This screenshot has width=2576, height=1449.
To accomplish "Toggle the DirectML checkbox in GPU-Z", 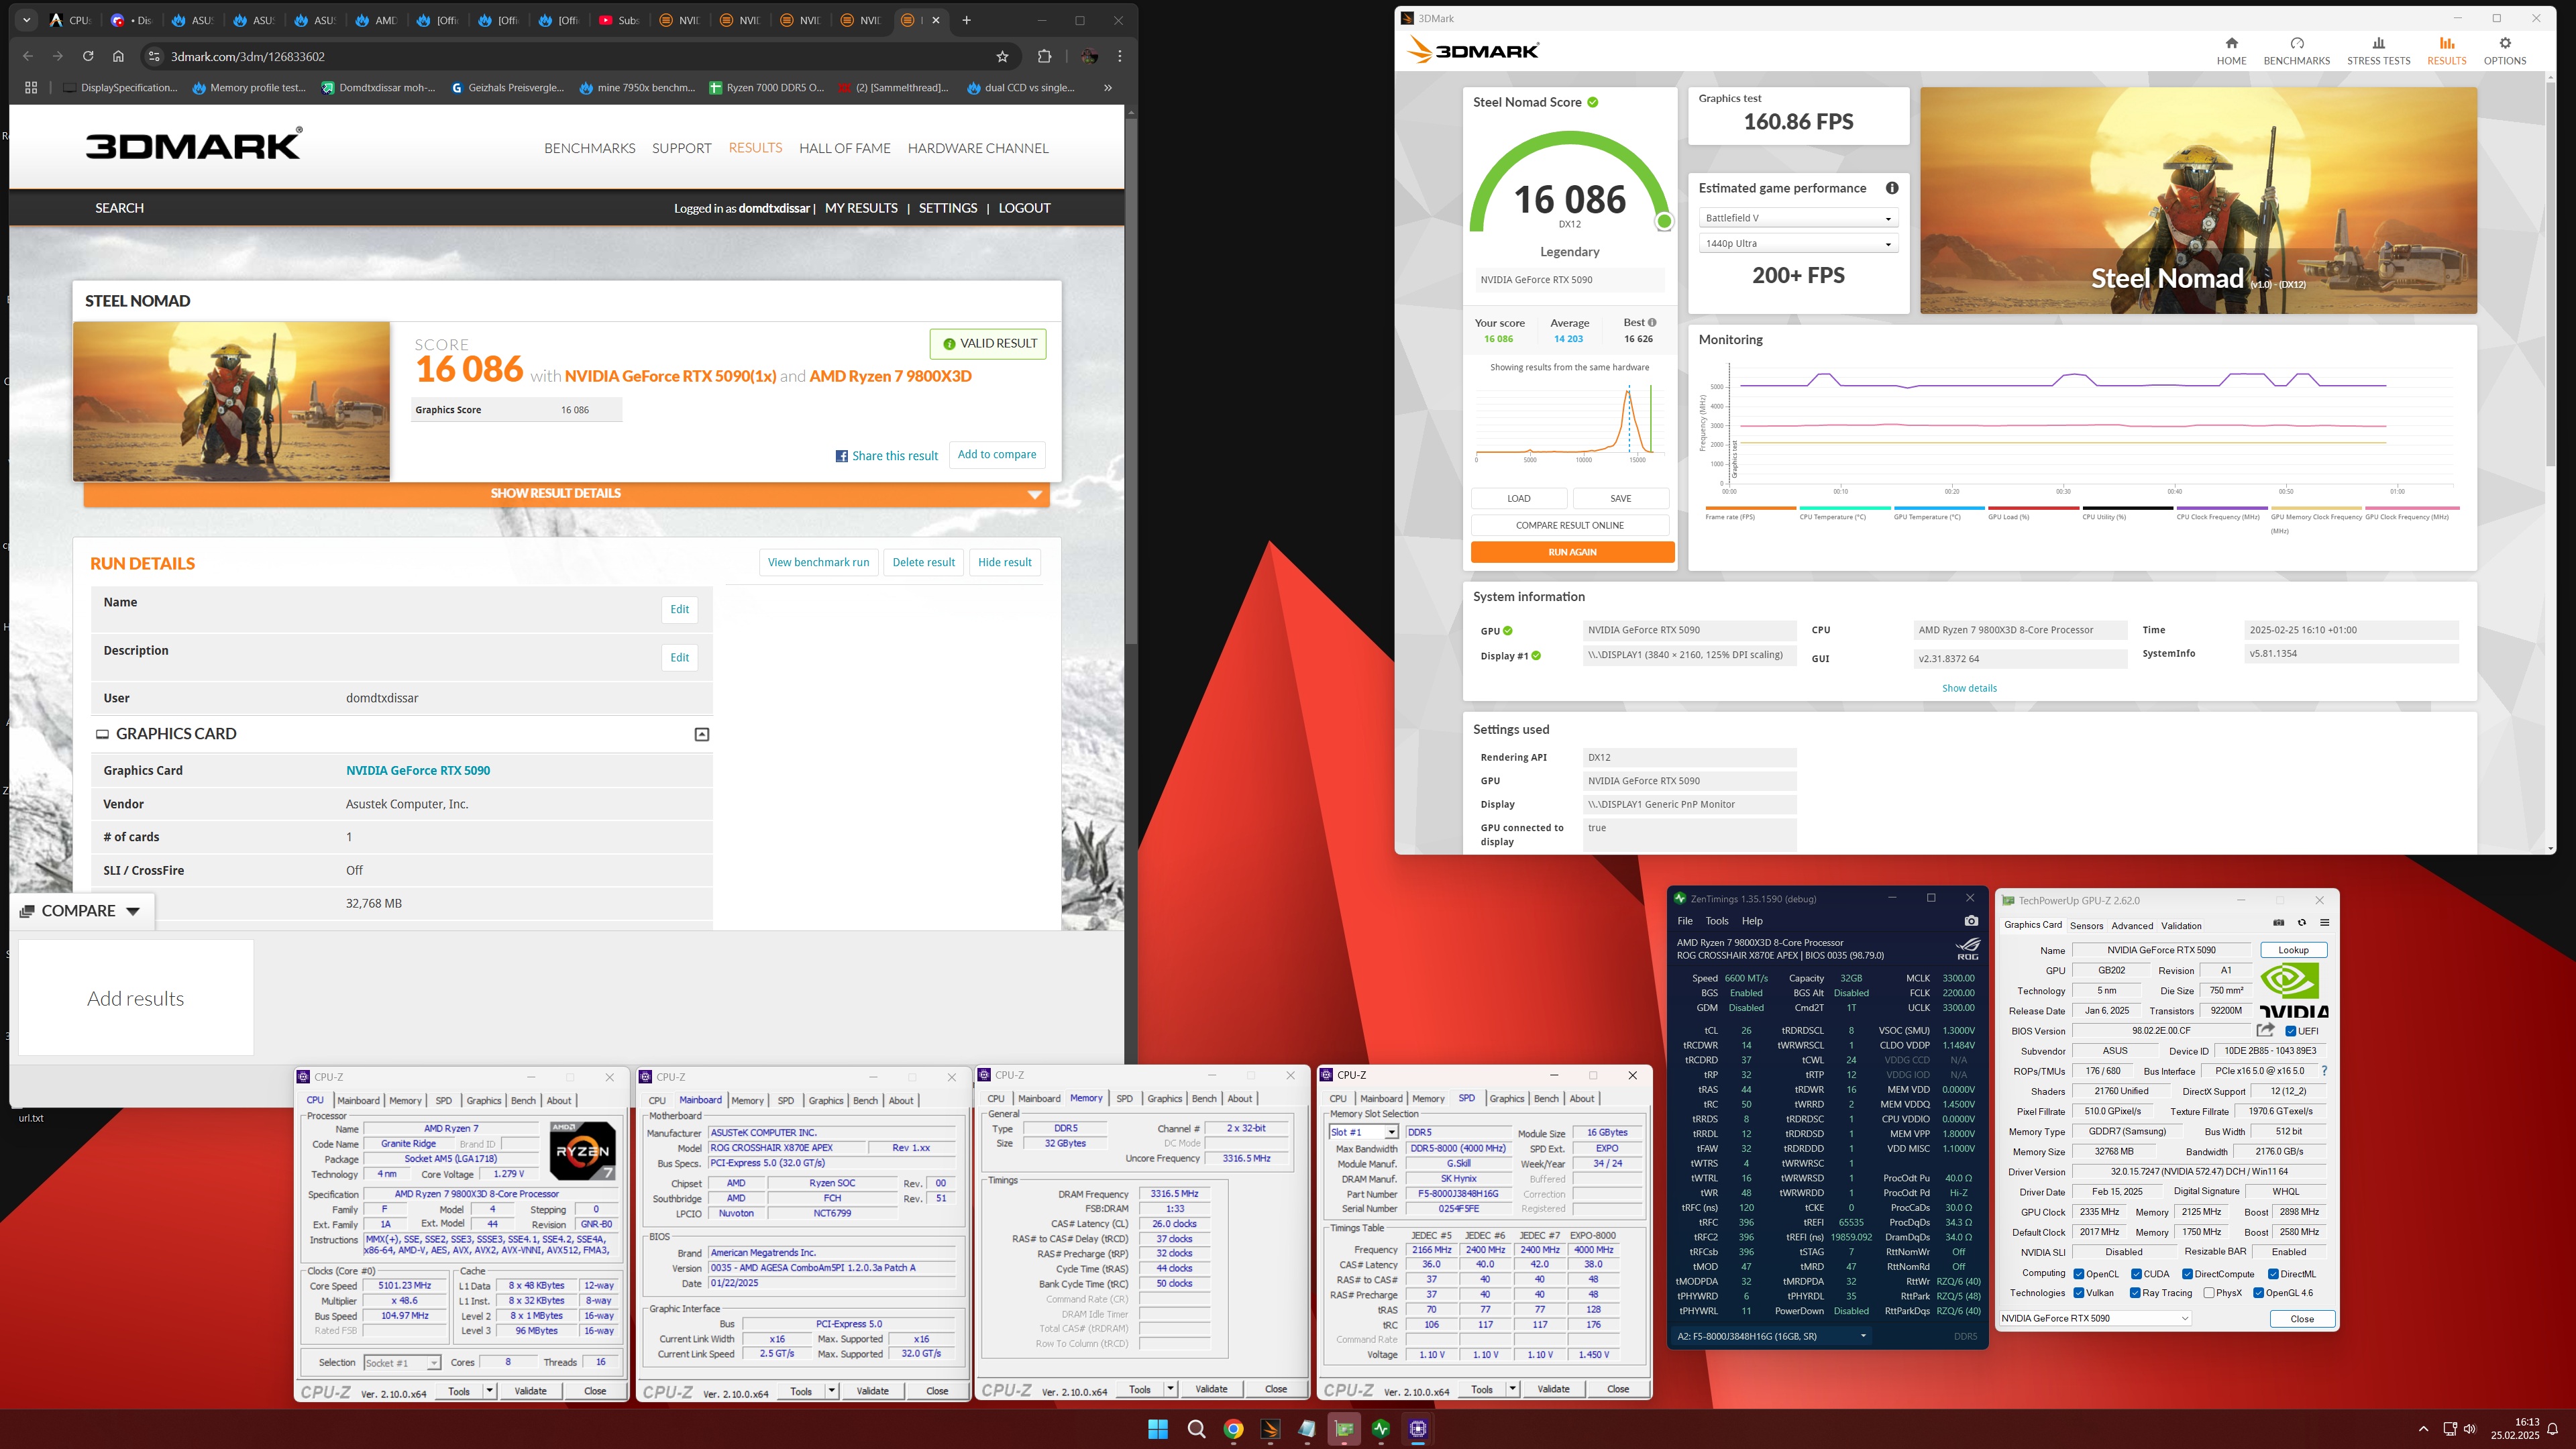I will click(x=2273, y=1274).
